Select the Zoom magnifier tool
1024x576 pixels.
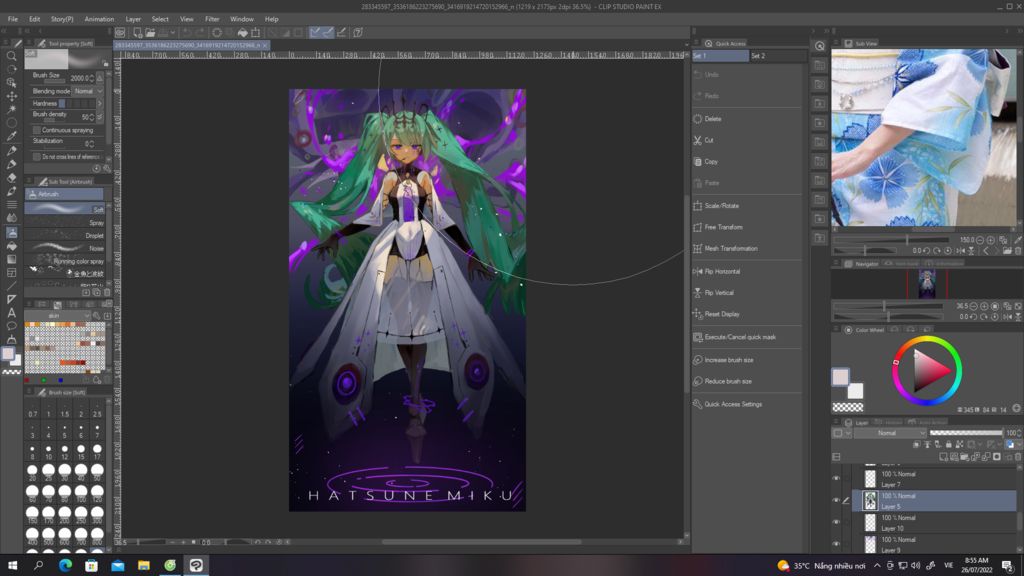point(11,56)
